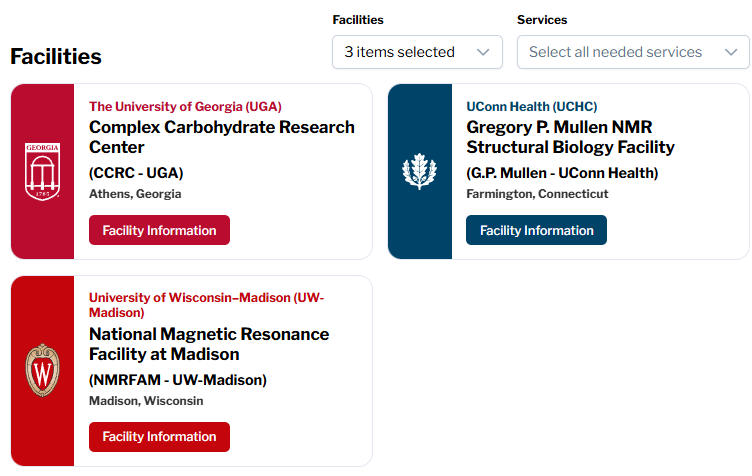The height and width of the screenshot is (476, 752).
Task: Click the Madison, Wisconsin location text
Action: [146, 401]
